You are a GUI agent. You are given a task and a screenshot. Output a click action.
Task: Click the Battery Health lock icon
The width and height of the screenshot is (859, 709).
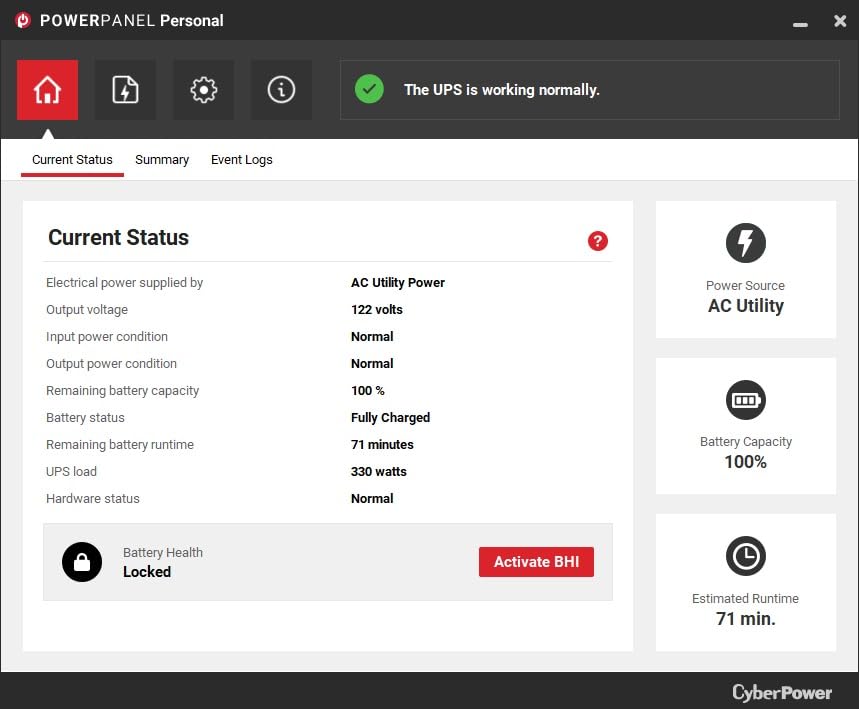[82, 562]
